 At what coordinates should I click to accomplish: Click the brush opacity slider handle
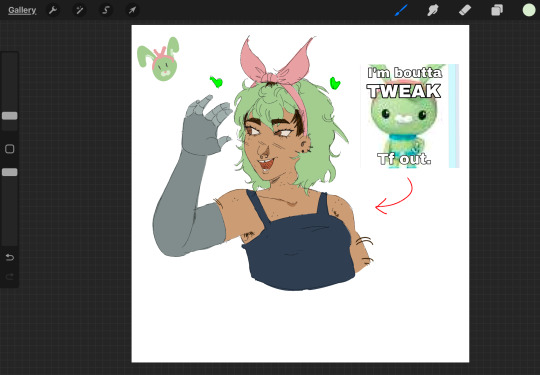click(10, 172)
